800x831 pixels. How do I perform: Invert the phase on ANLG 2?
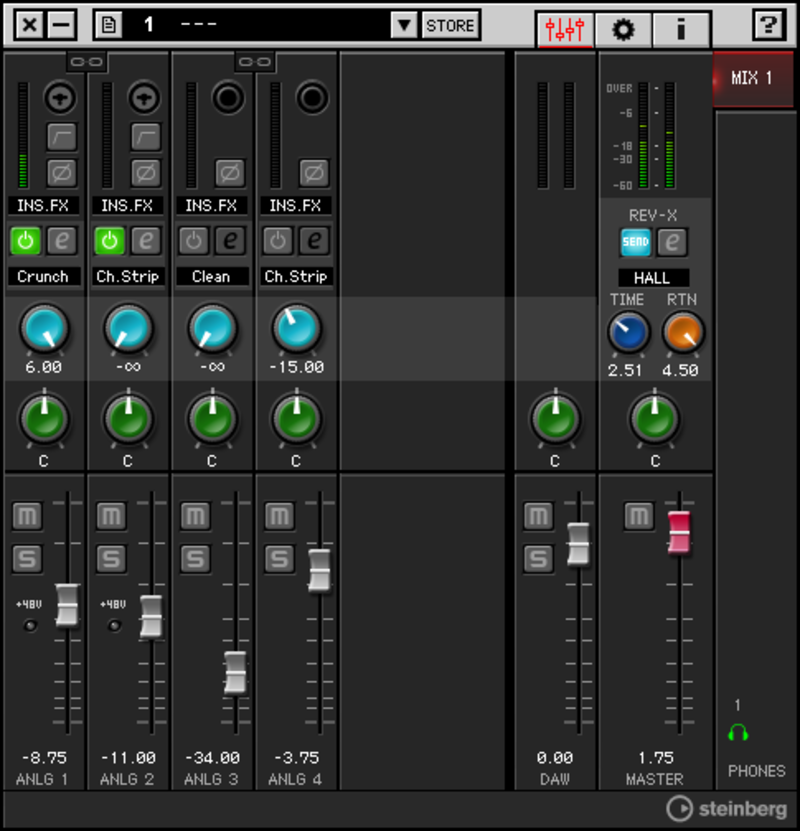[146, 173]
